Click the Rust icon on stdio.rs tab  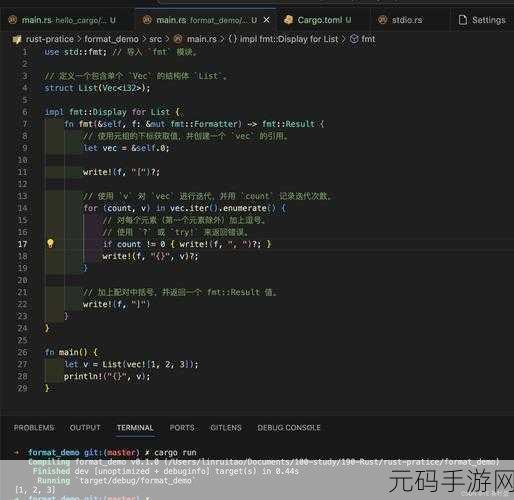pos(383,20)
